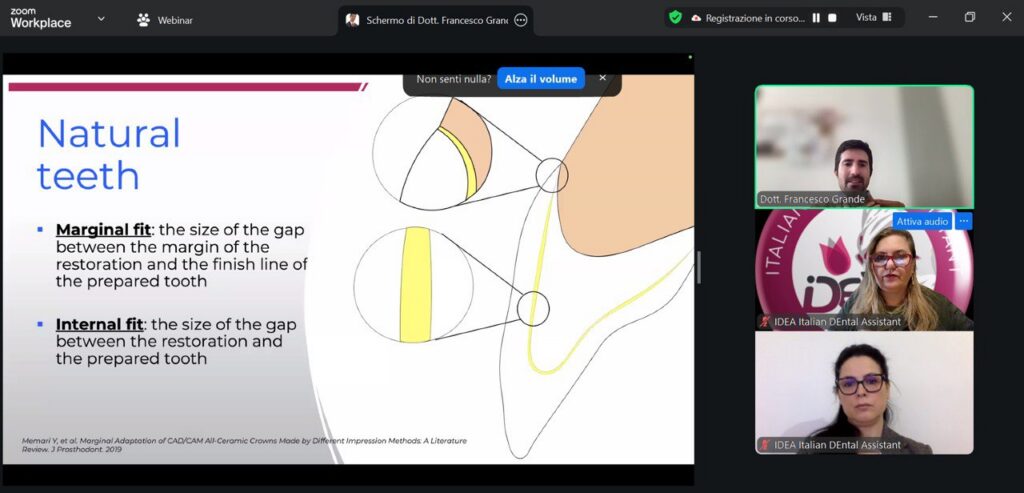Image resolution: width=1024 pixels, height=493 pixels.
Task: Open shared screen options ellipsis
Action: pyautogui.click(x=520, y=20)
